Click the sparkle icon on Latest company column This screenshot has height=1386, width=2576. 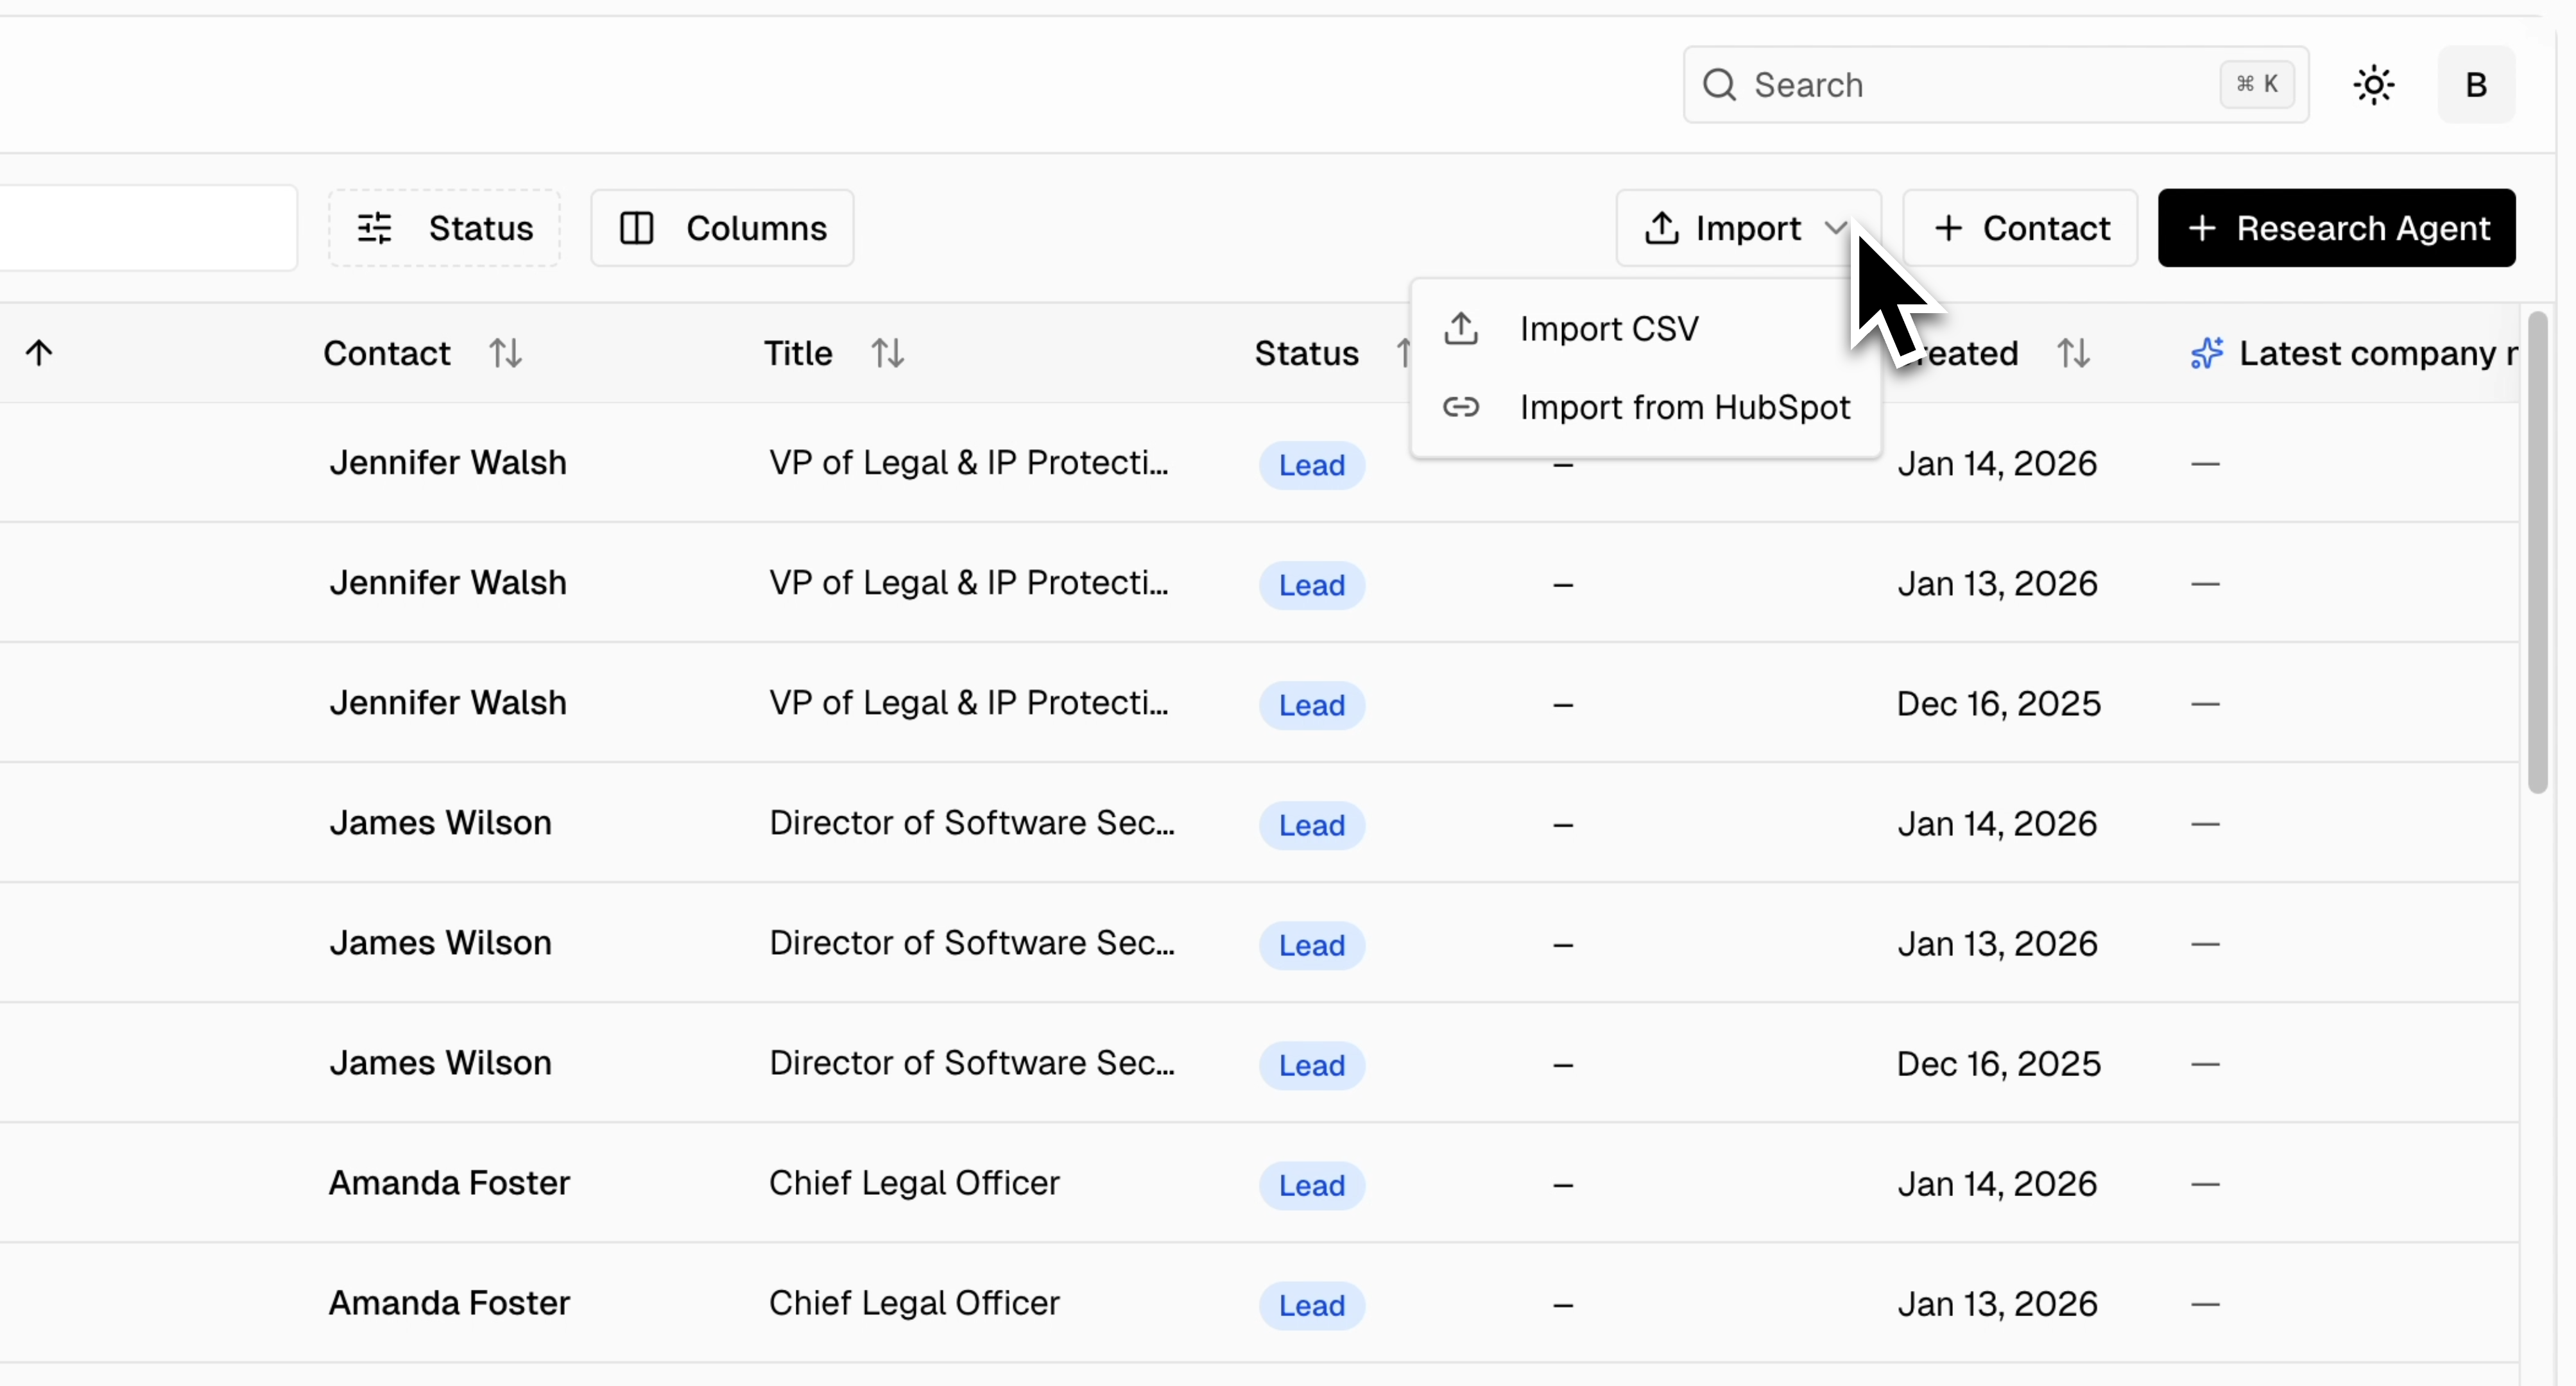pos(2207,353)
